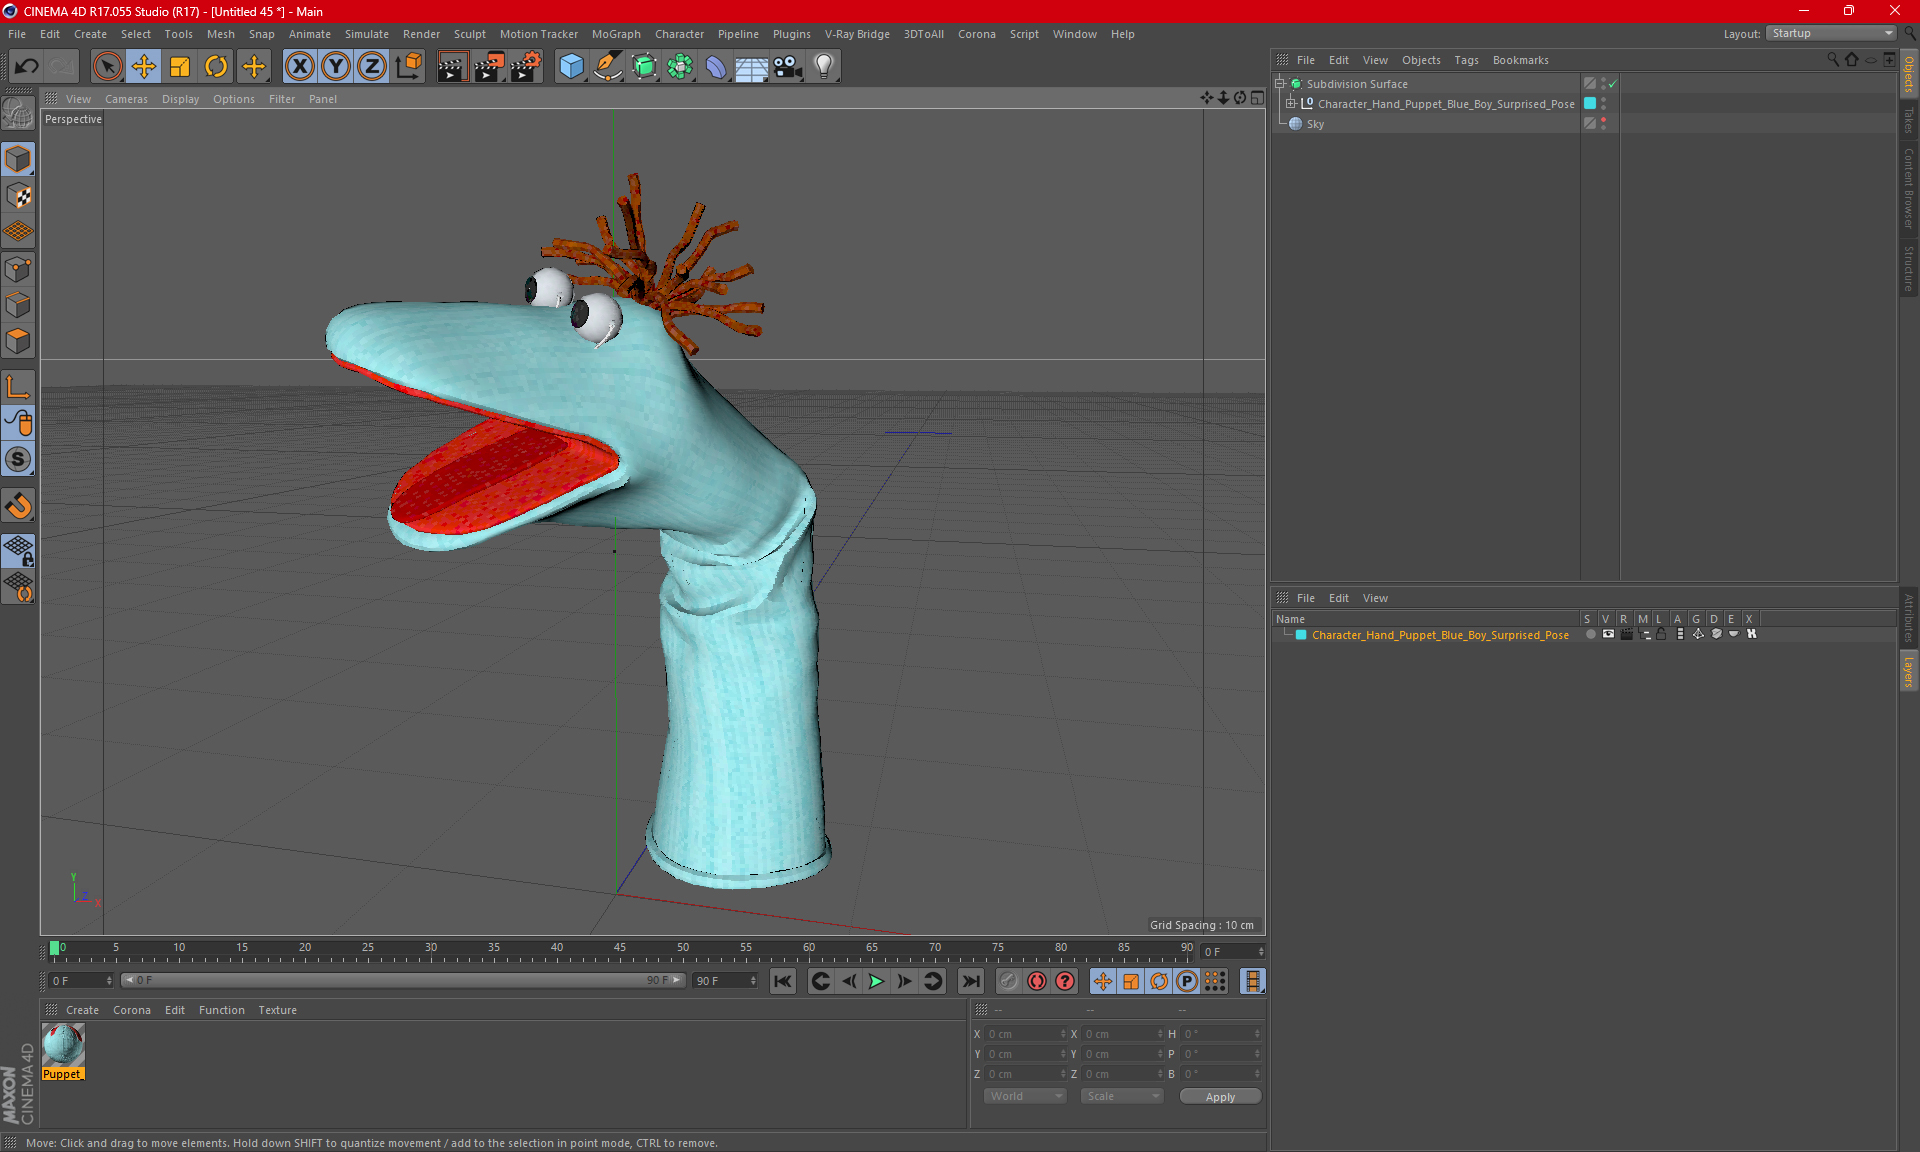The height and width of the screenshot is (1152, 1920).
Task: Click H rotation input field
Action: pyautogui.click(x=1221, y=1034)
